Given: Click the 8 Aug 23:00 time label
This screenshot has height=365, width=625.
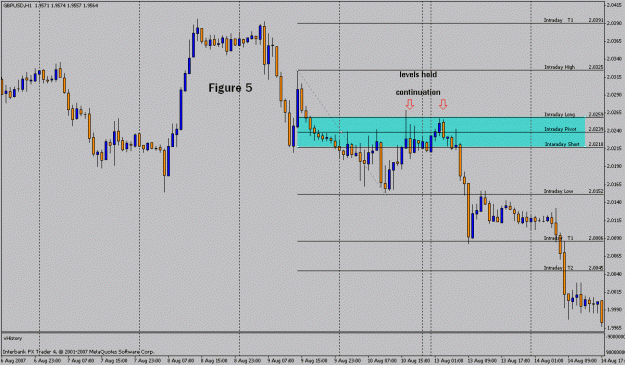Looking at the screenshot, I should tap(248, 361).
